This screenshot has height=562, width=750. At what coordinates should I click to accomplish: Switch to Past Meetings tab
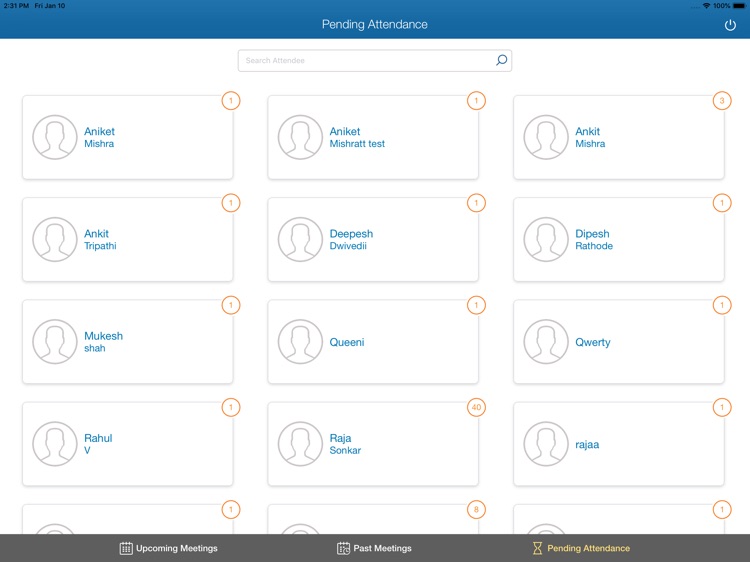(x=374, y=548)
